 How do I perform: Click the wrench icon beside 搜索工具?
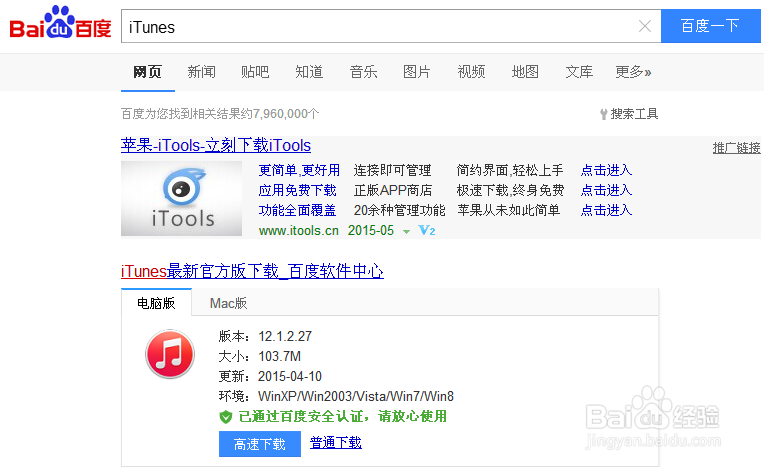(x=604, y=114)
